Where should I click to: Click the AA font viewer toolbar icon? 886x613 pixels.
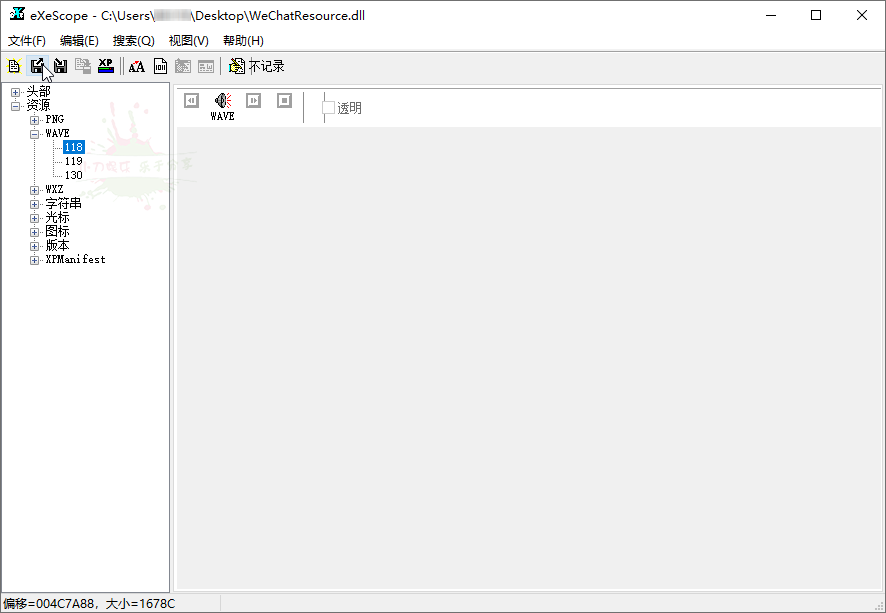tap(136, 66)
